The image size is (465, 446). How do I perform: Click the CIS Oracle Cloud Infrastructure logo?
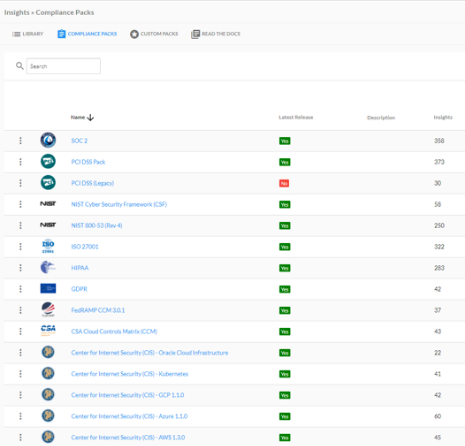pyautogui.click(x=48, y=352)
